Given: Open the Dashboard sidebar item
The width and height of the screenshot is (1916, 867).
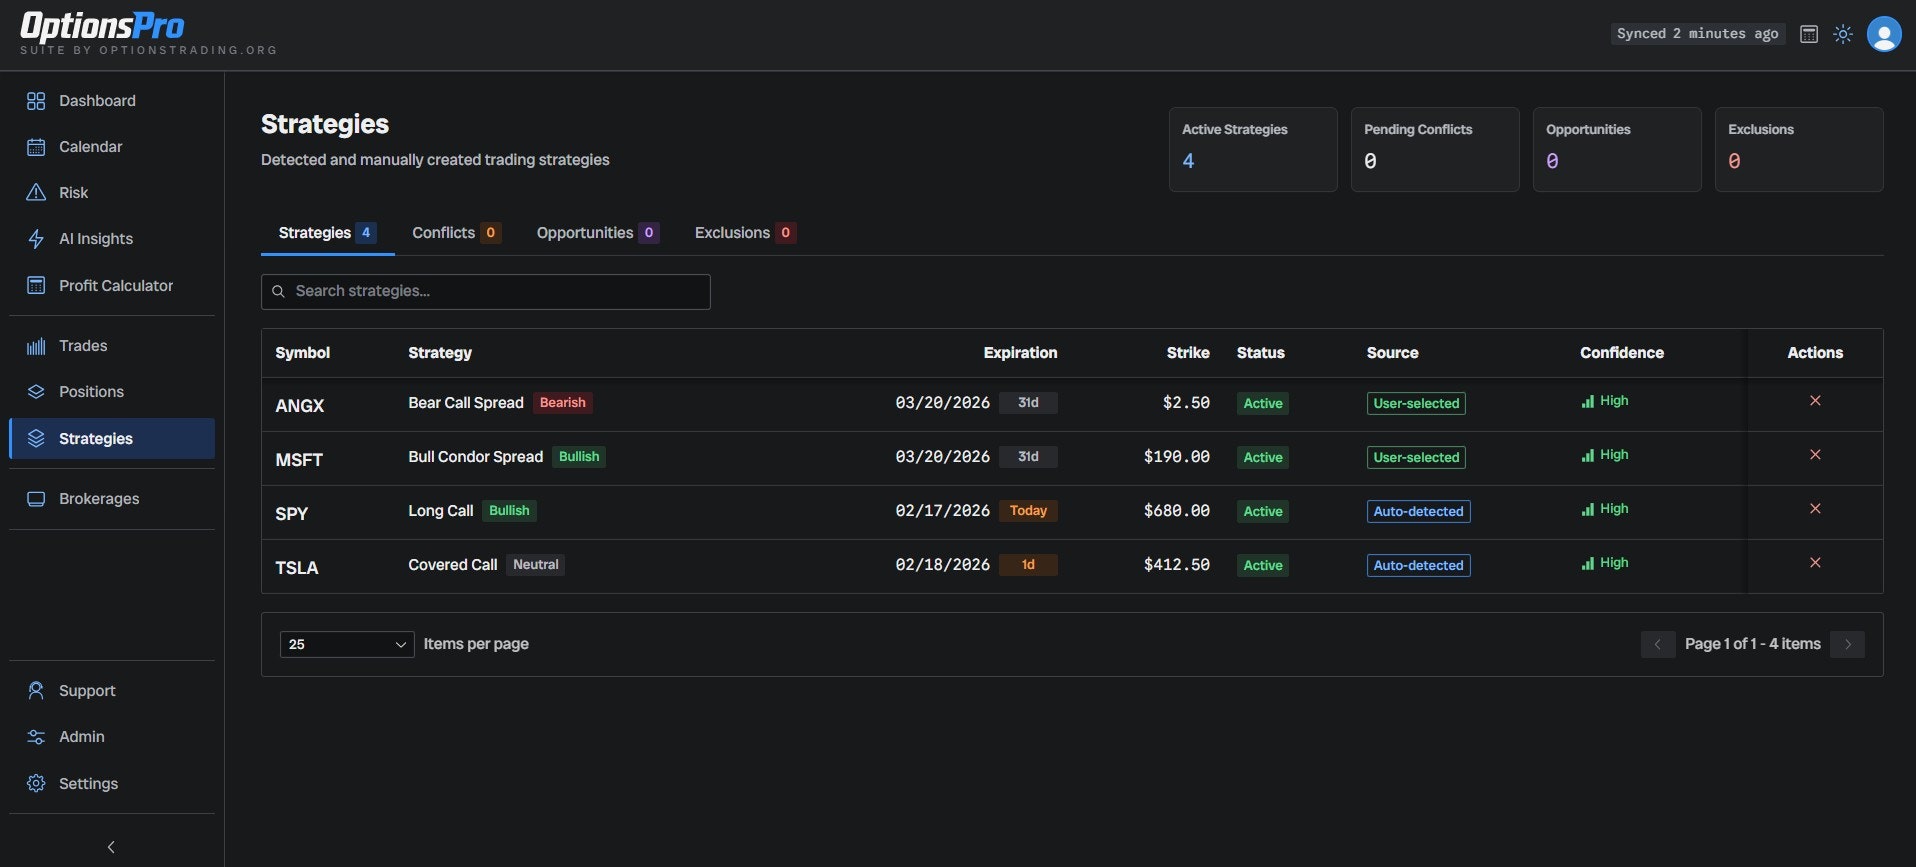Looking at the screenshot, I should coord(112,101).
